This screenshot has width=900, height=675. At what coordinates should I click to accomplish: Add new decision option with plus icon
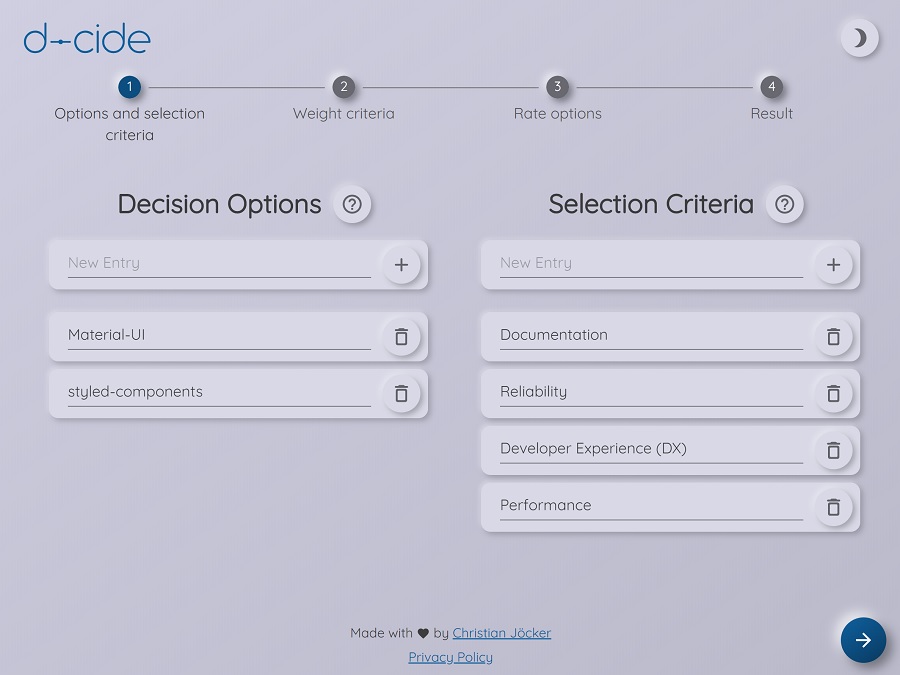point(401,265)
